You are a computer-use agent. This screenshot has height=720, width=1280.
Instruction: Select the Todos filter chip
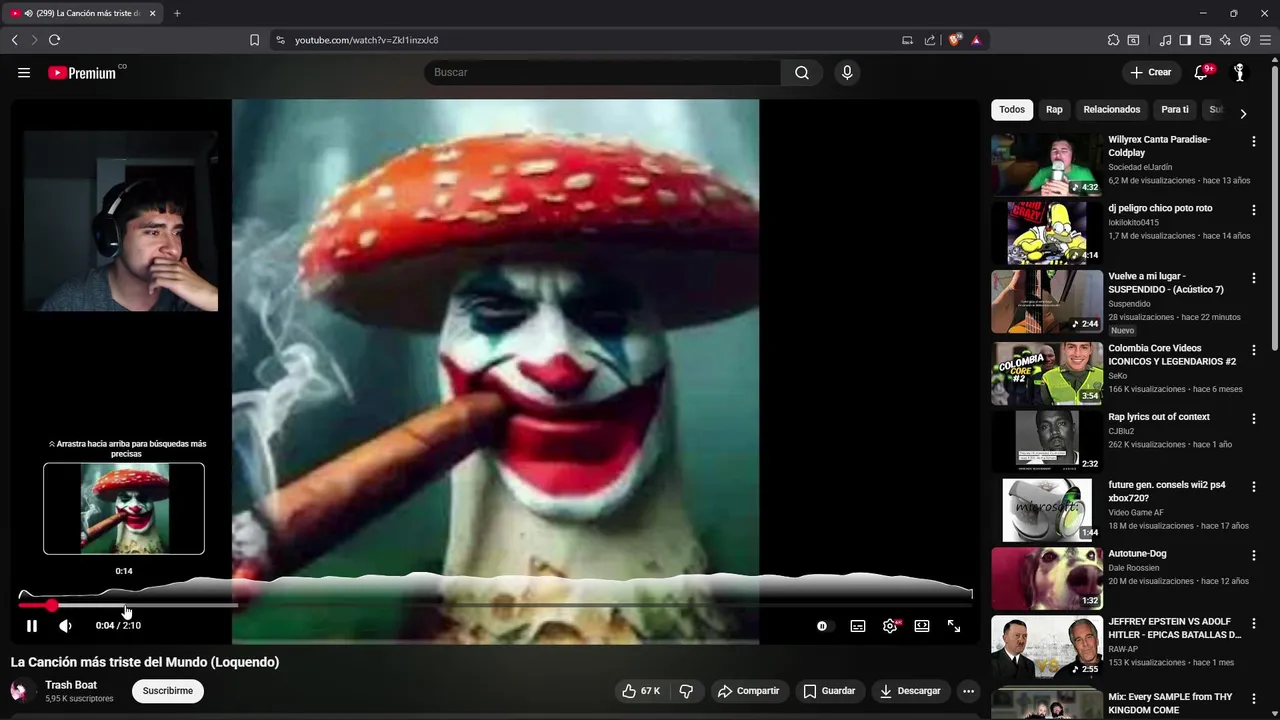pos(1012,109)
